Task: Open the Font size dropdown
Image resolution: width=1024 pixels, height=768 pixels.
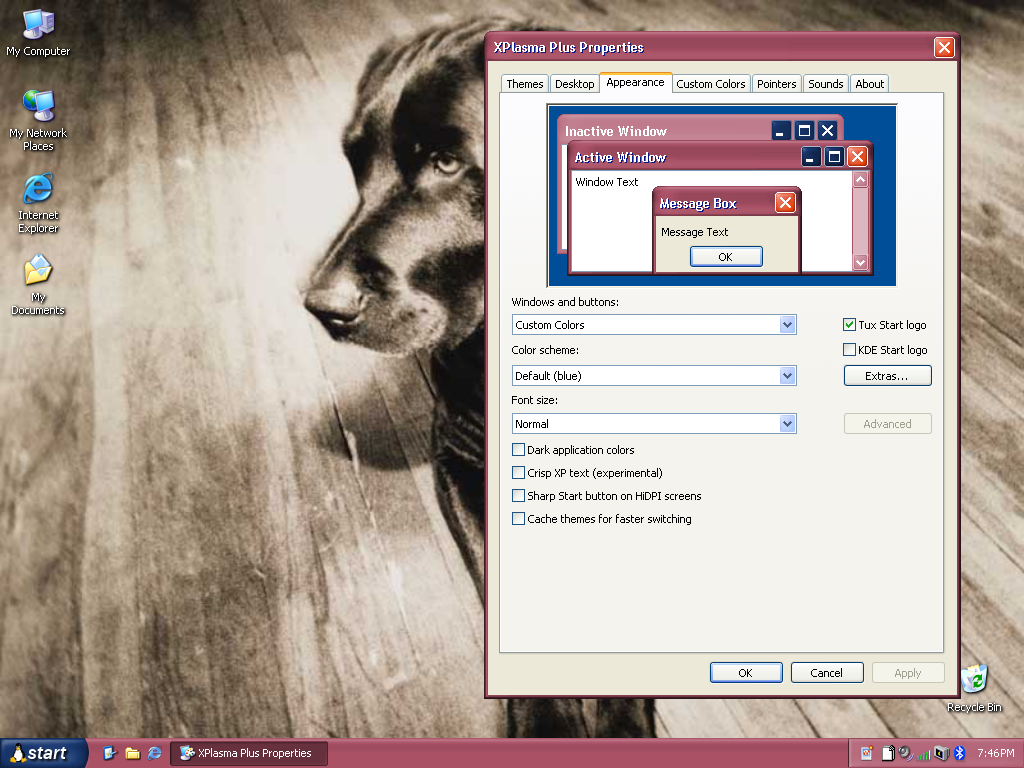Action: (x=654, y=424)
